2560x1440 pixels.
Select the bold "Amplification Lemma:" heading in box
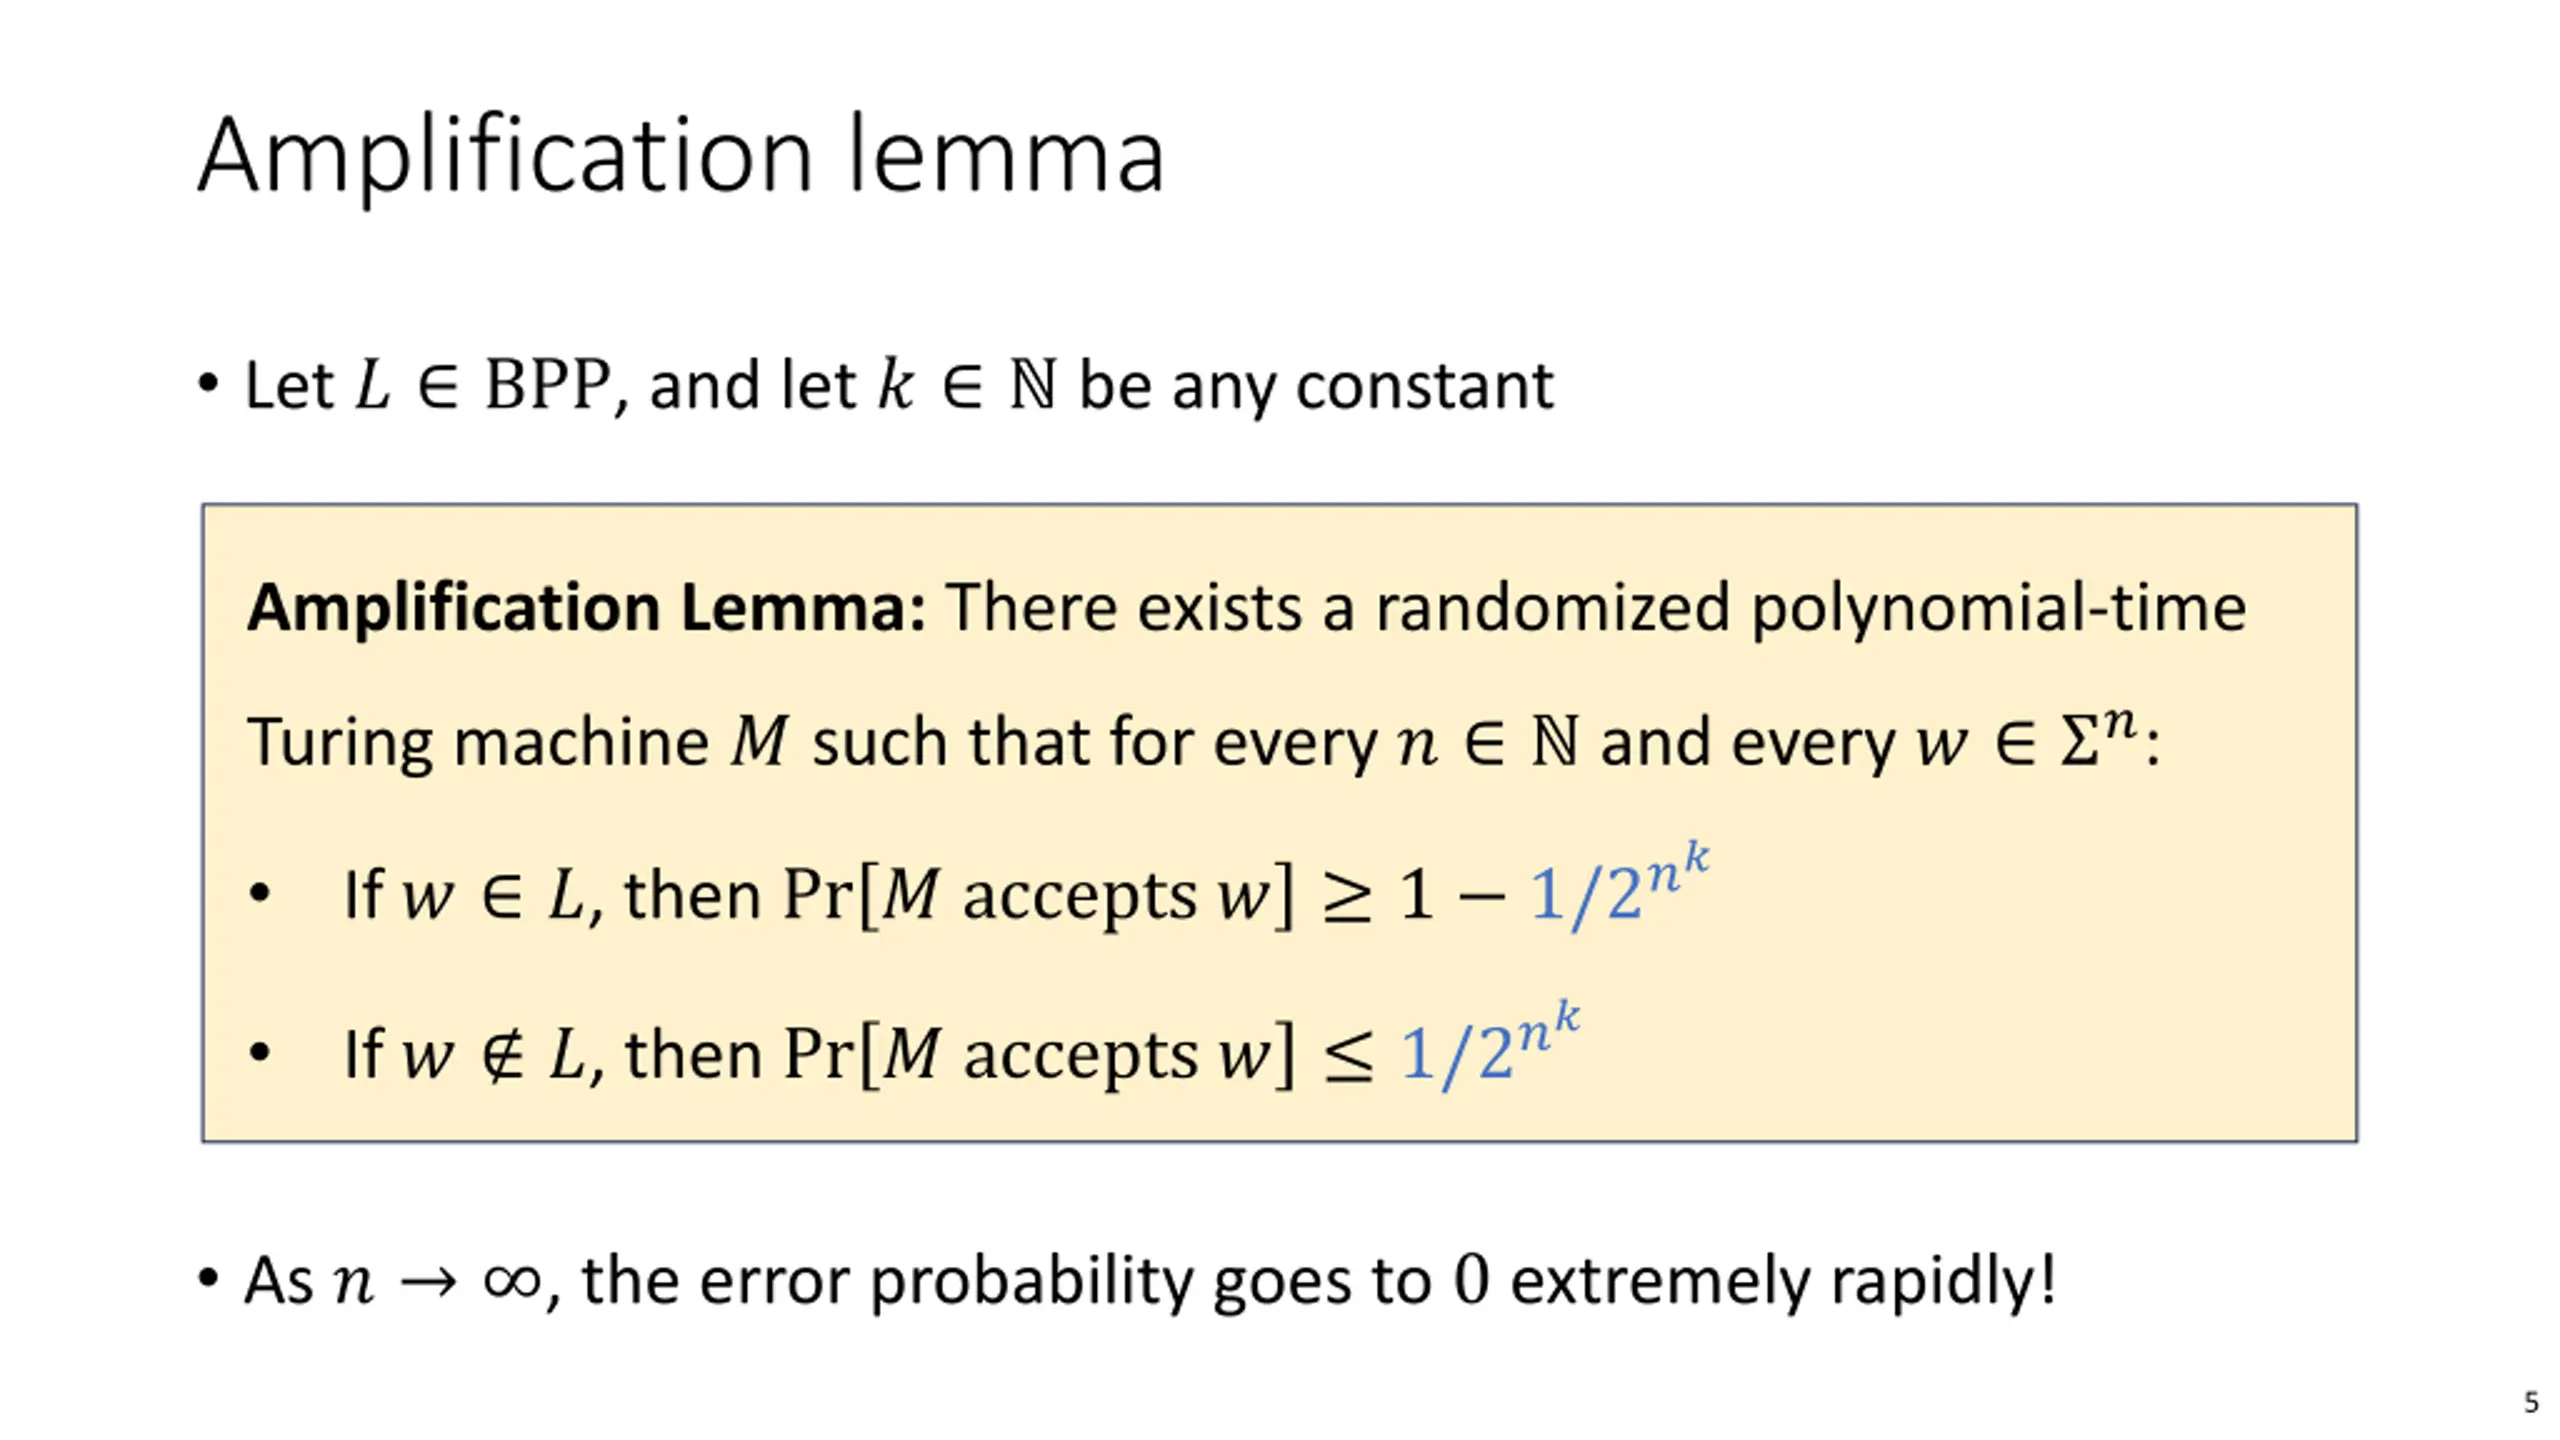pos(587,607)
